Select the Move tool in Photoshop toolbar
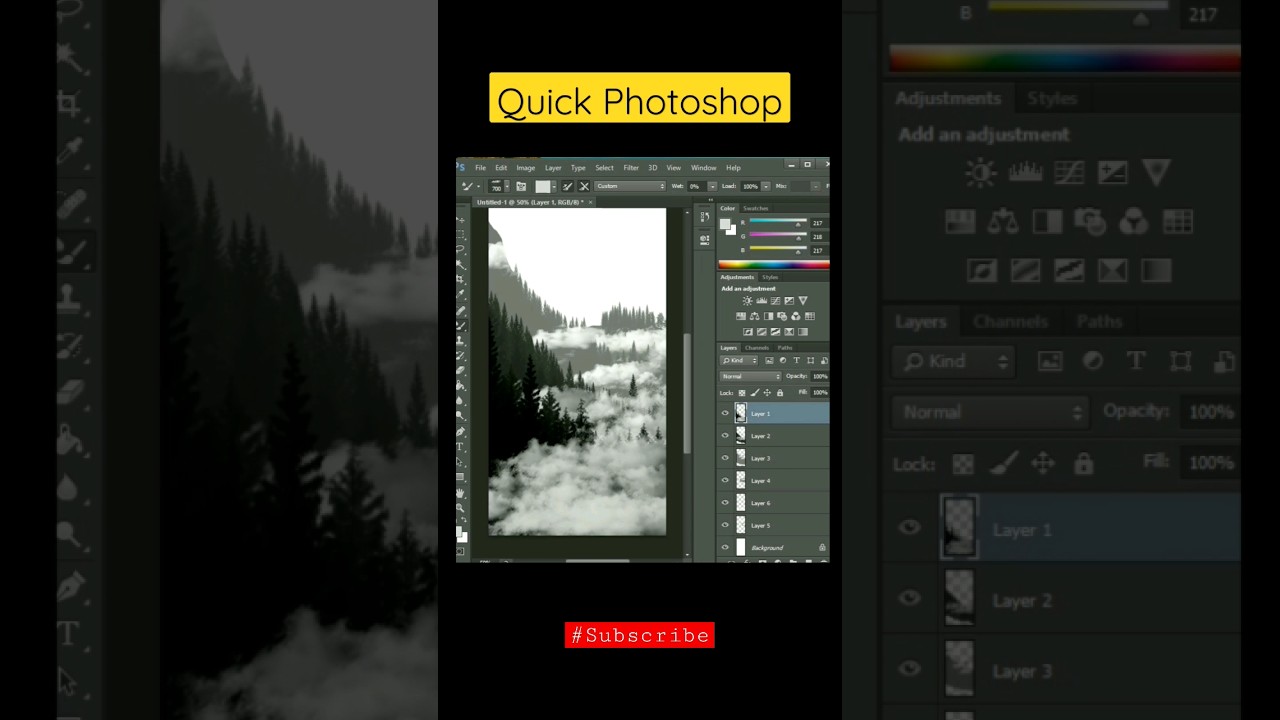Viewport: 1280px width, 720px height. click(461, 220)
